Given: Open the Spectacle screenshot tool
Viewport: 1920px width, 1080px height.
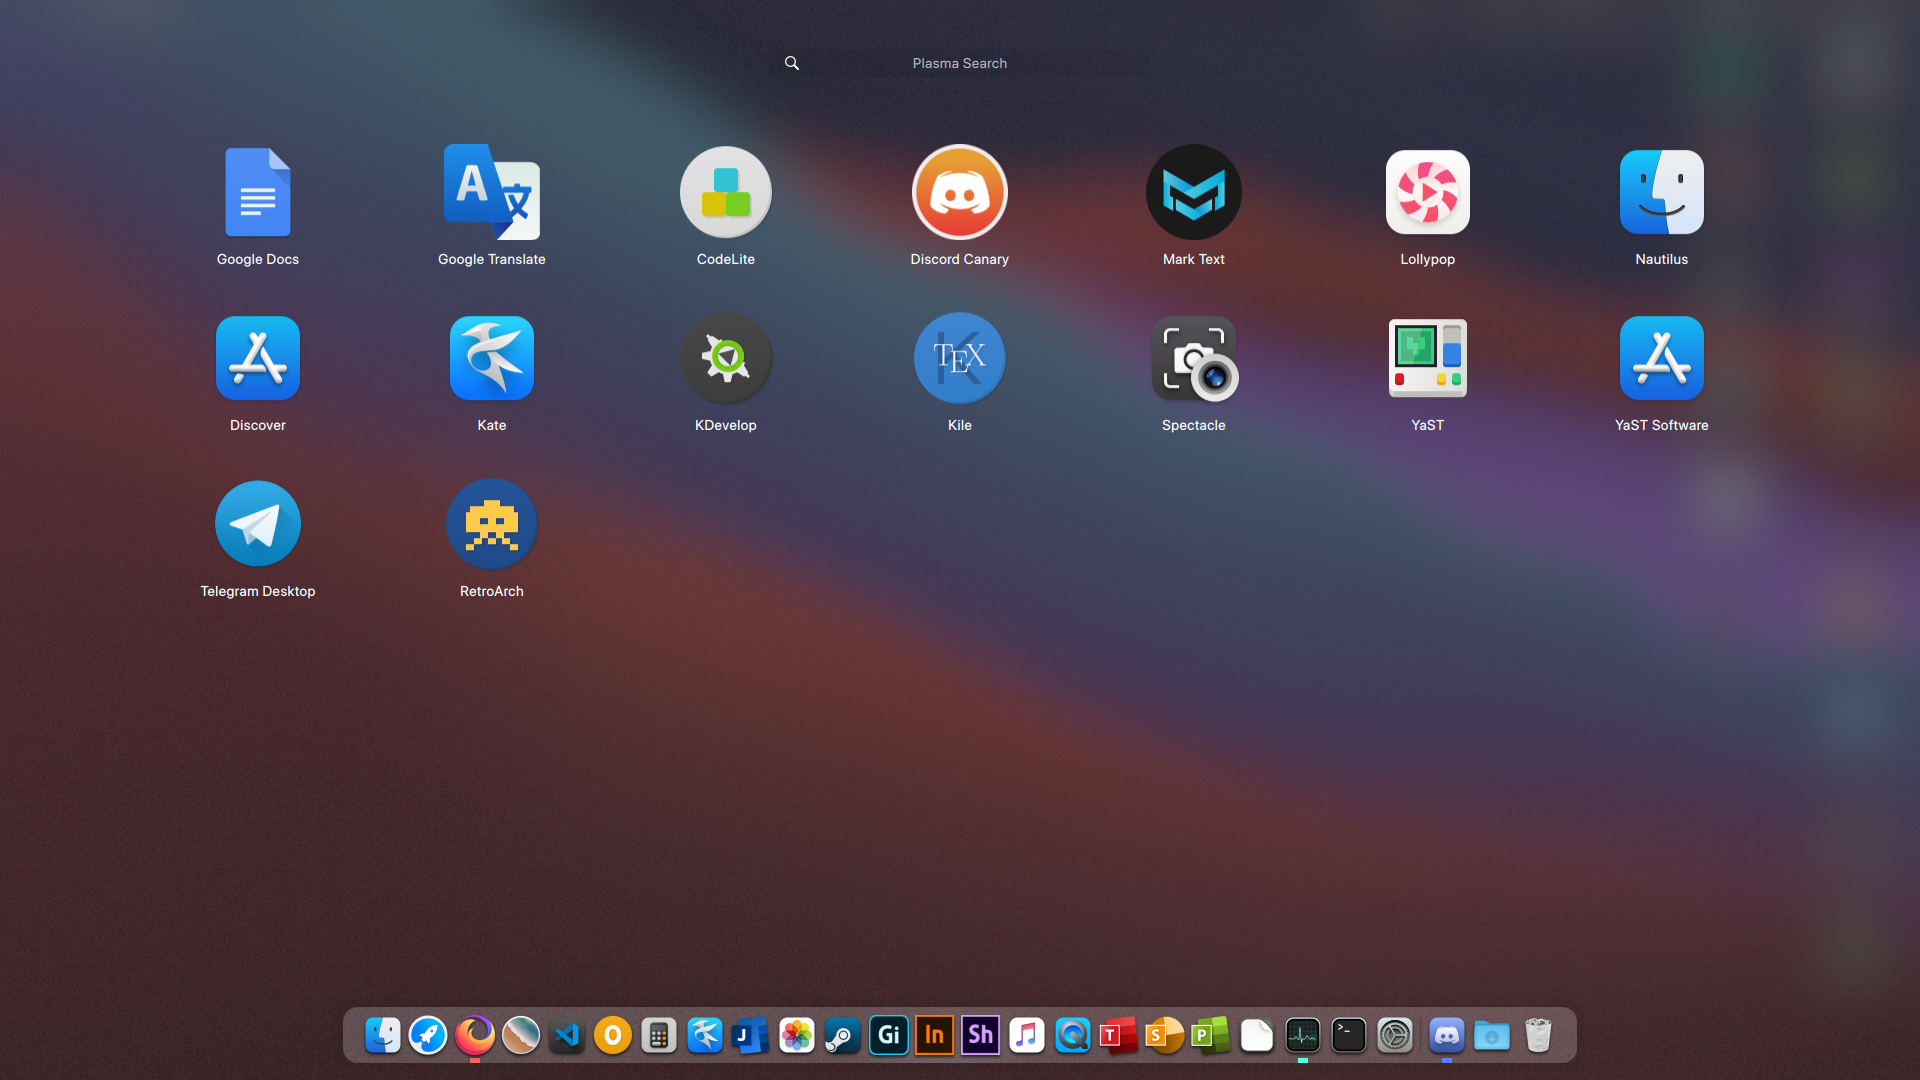Looking at the screenshot, I should pos(1194,358).
